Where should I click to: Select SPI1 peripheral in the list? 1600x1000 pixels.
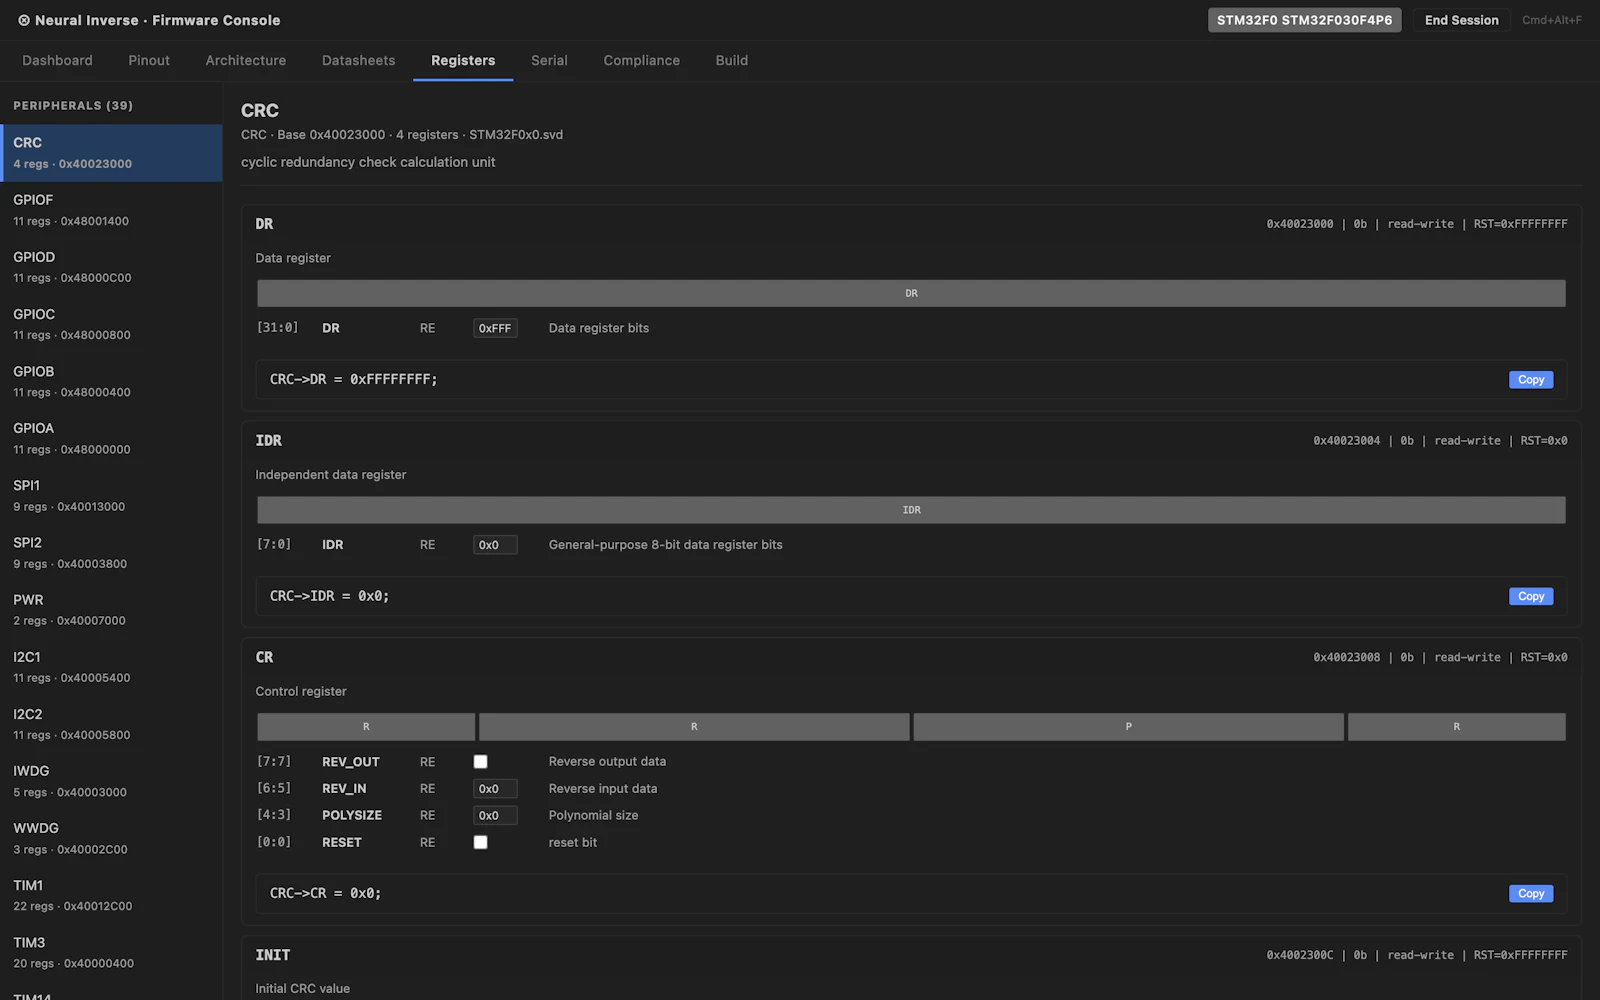point(111,495)
